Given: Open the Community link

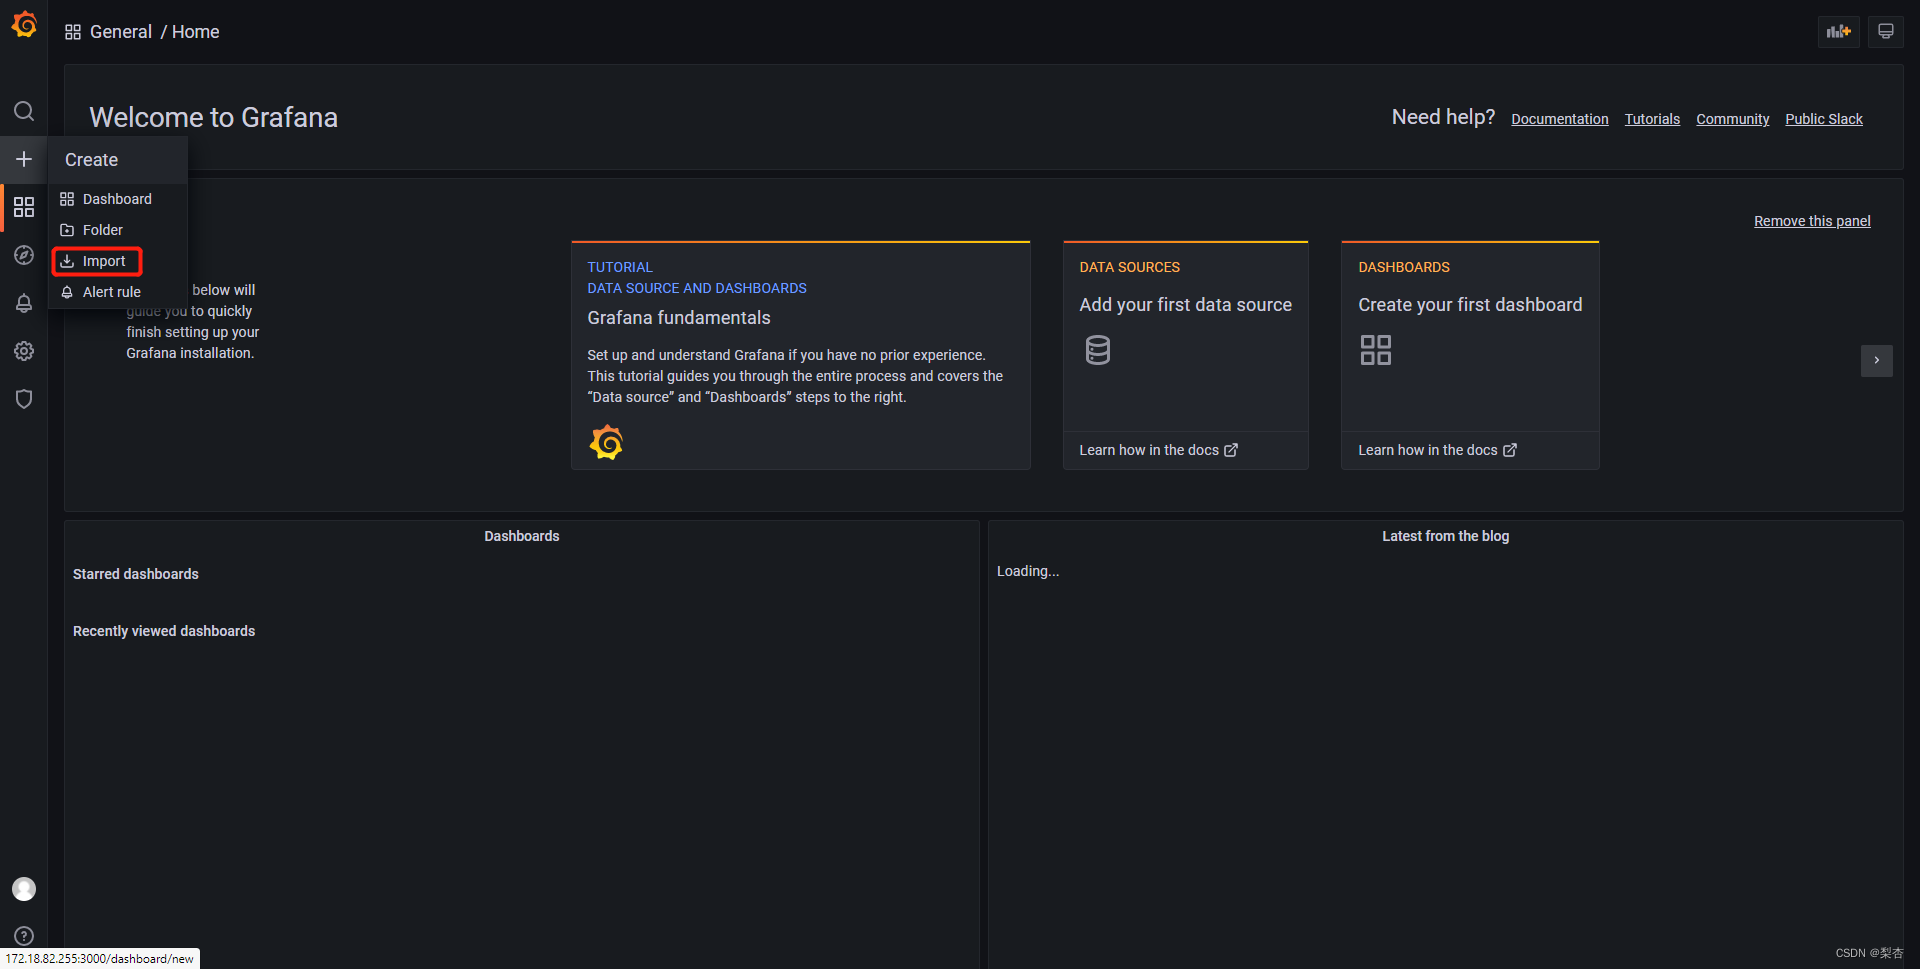Looking at the screenshot, I should tap(1732, 119).
